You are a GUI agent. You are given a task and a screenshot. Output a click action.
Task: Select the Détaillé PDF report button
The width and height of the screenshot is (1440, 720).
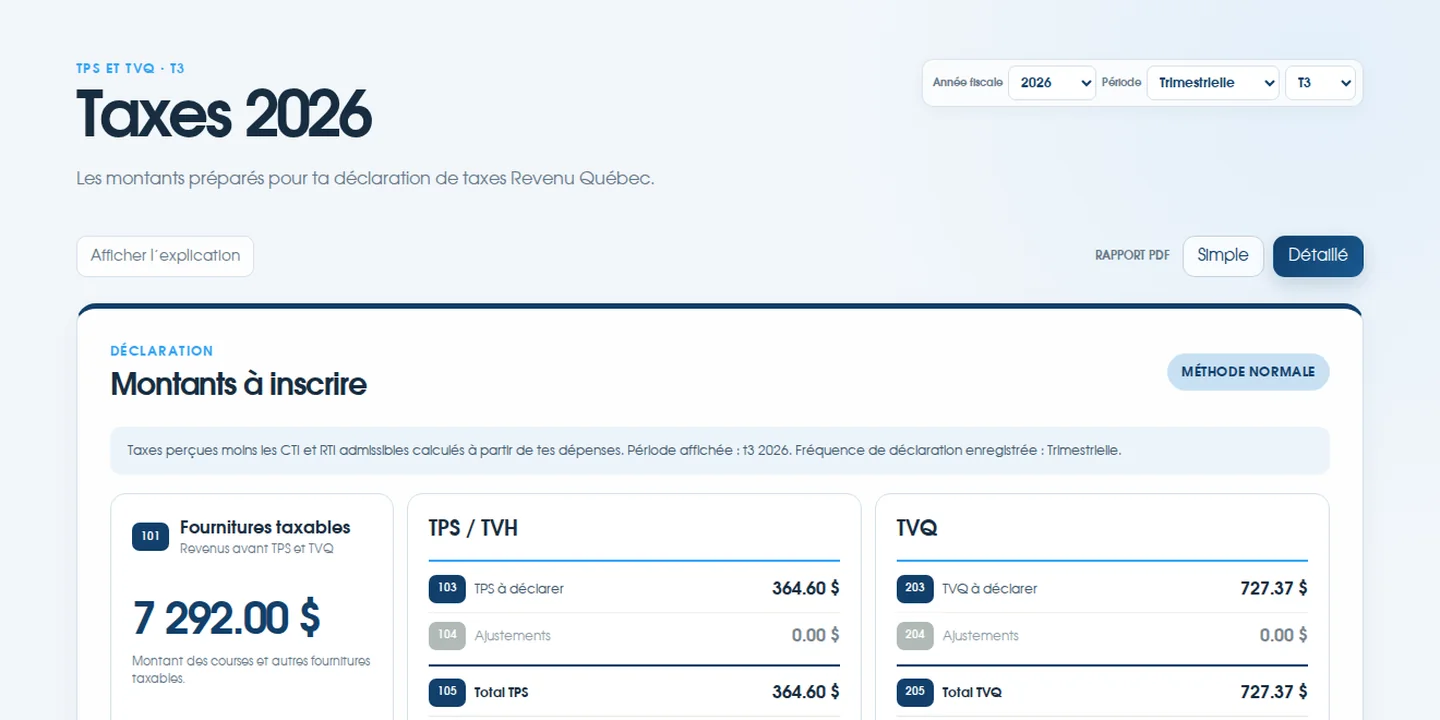[1318, 256]
